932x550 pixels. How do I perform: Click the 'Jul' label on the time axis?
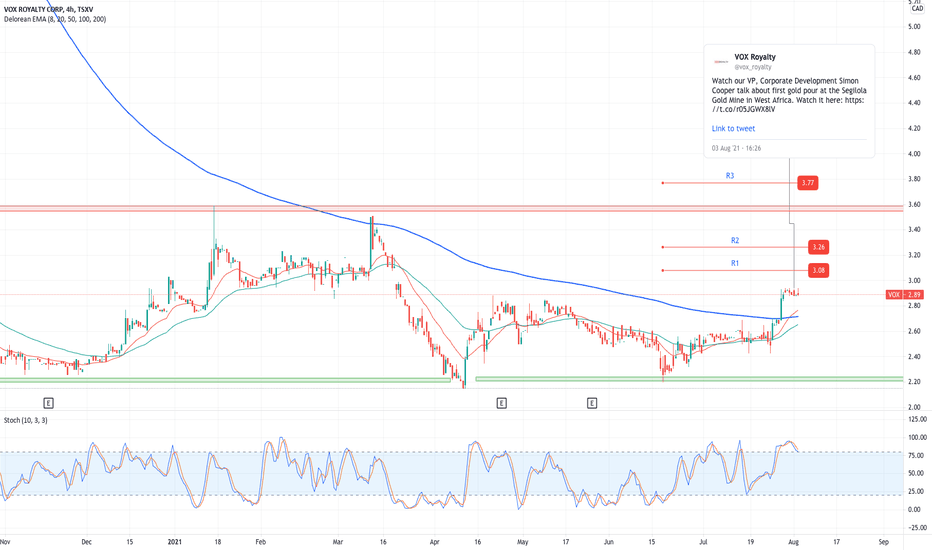[703, 542]
